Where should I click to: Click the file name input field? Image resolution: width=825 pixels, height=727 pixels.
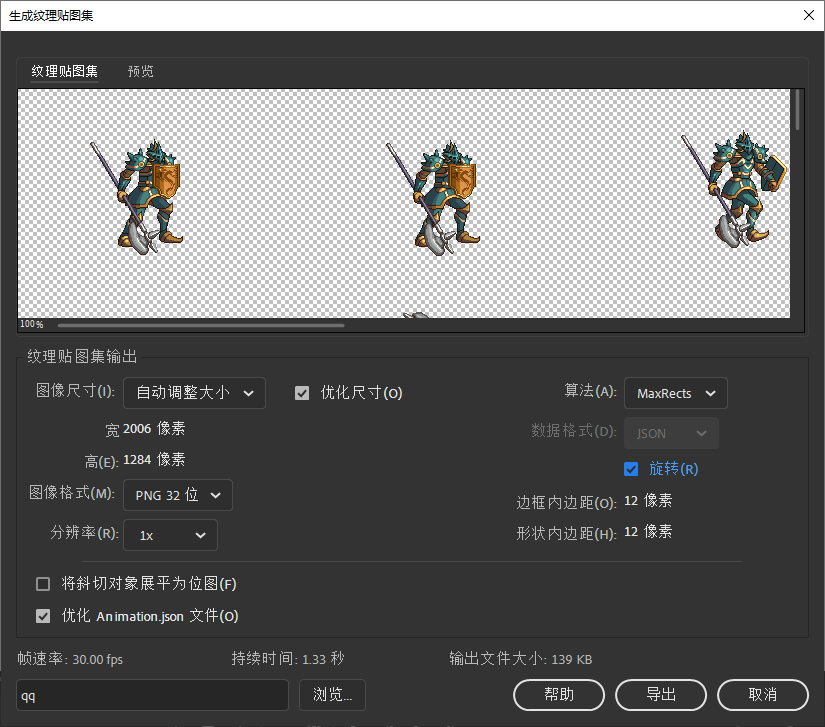pos(152,695)
